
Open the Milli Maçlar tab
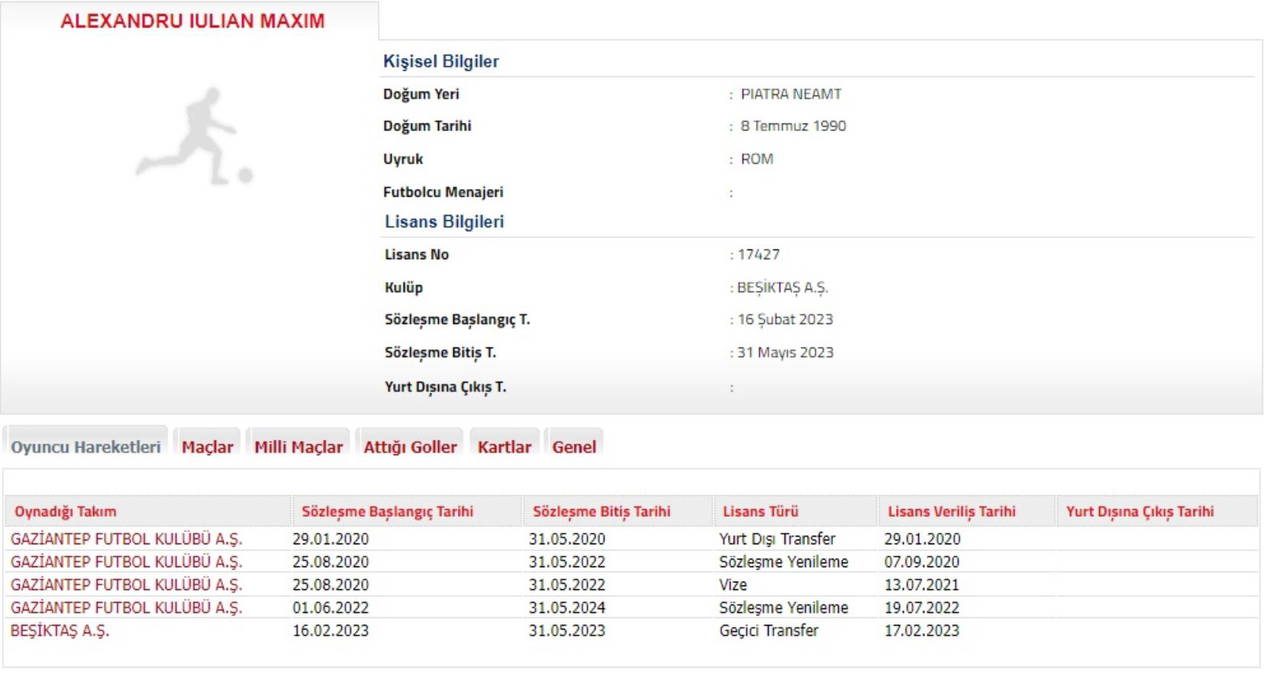(298, 447)
